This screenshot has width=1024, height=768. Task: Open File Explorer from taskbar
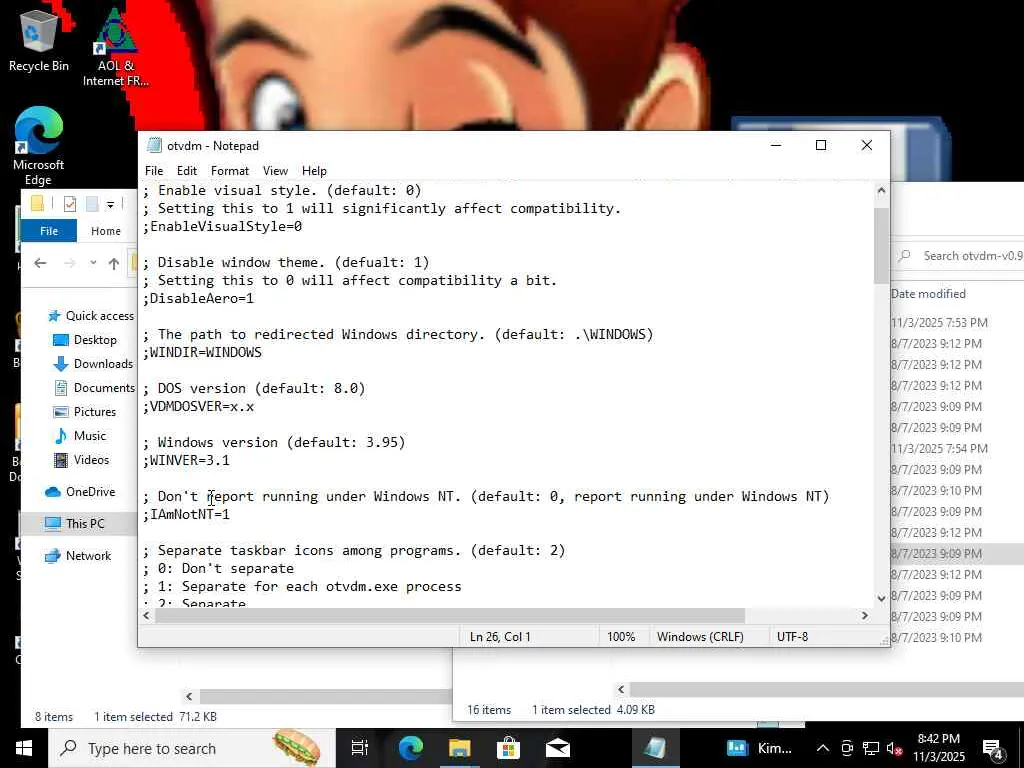point(460,748)
